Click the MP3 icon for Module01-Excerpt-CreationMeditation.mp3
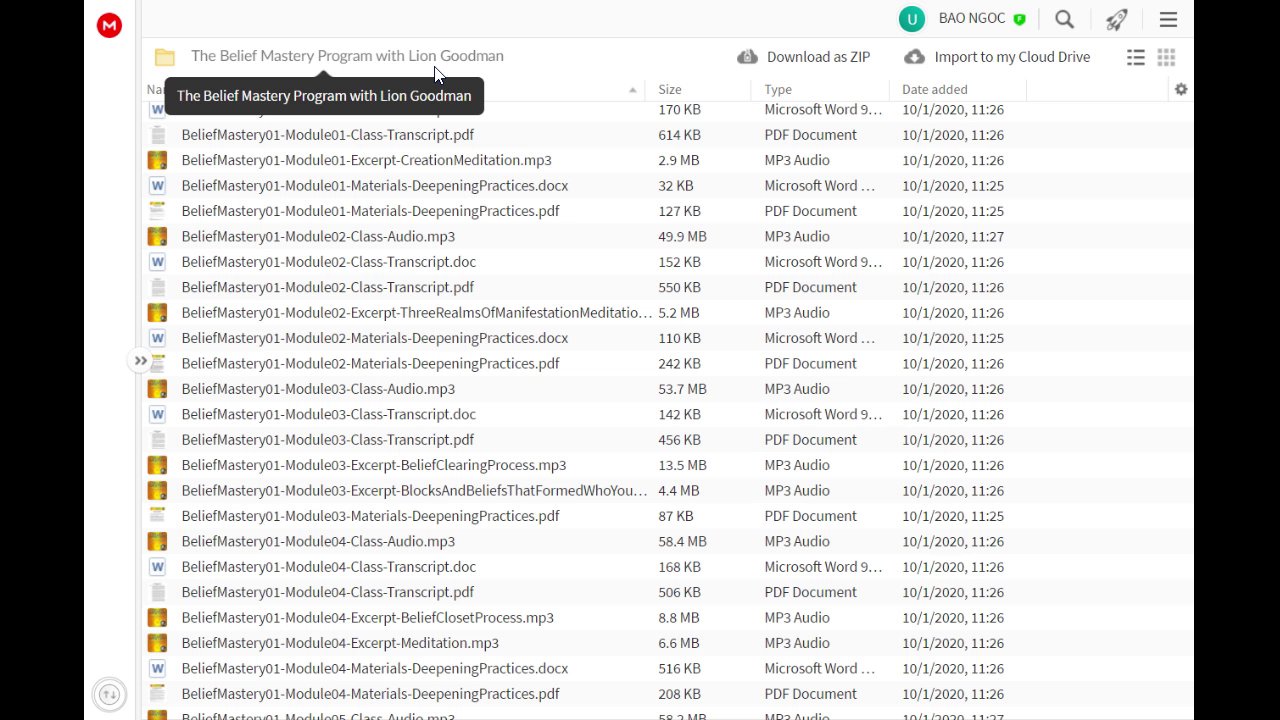Screen dimensions: 1280x720 coord(157,160)
